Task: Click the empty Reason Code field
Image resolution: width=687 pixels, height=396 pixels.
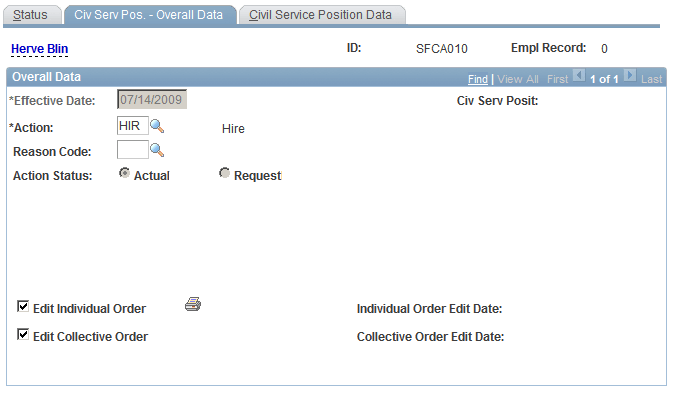Action: coord(133,150)
